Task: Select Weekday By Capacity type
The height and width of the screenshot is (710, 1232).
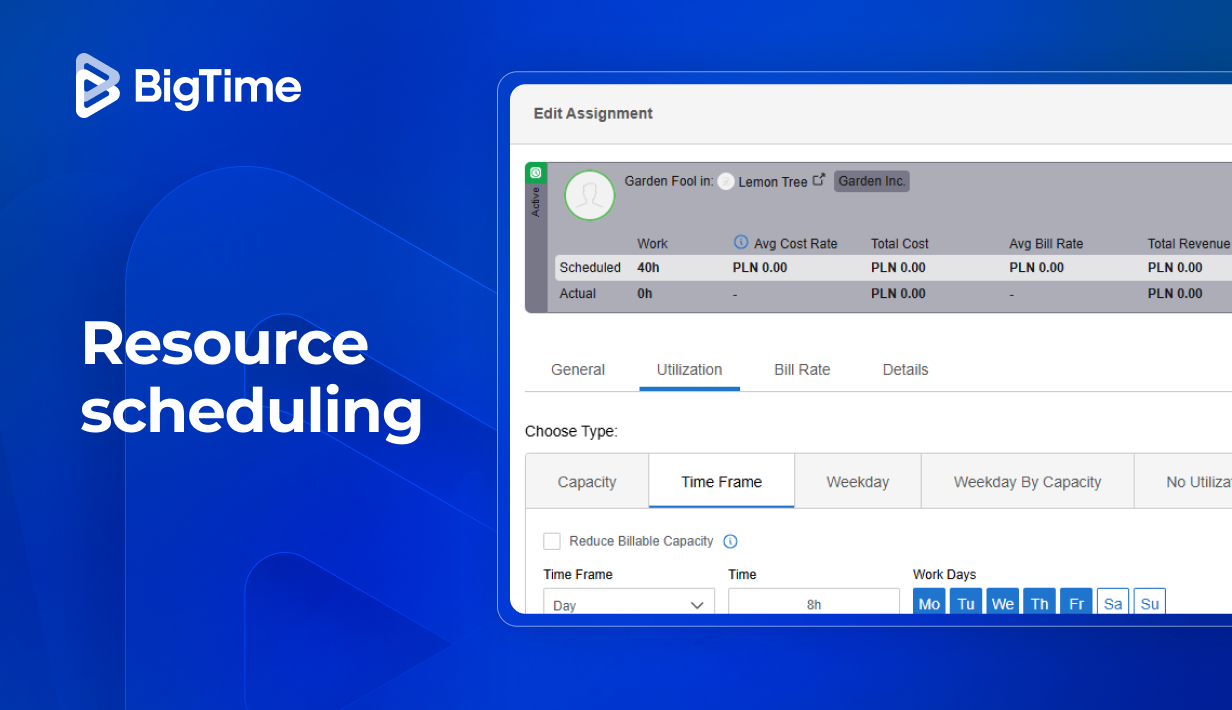Action: (x=1027, y=481)
